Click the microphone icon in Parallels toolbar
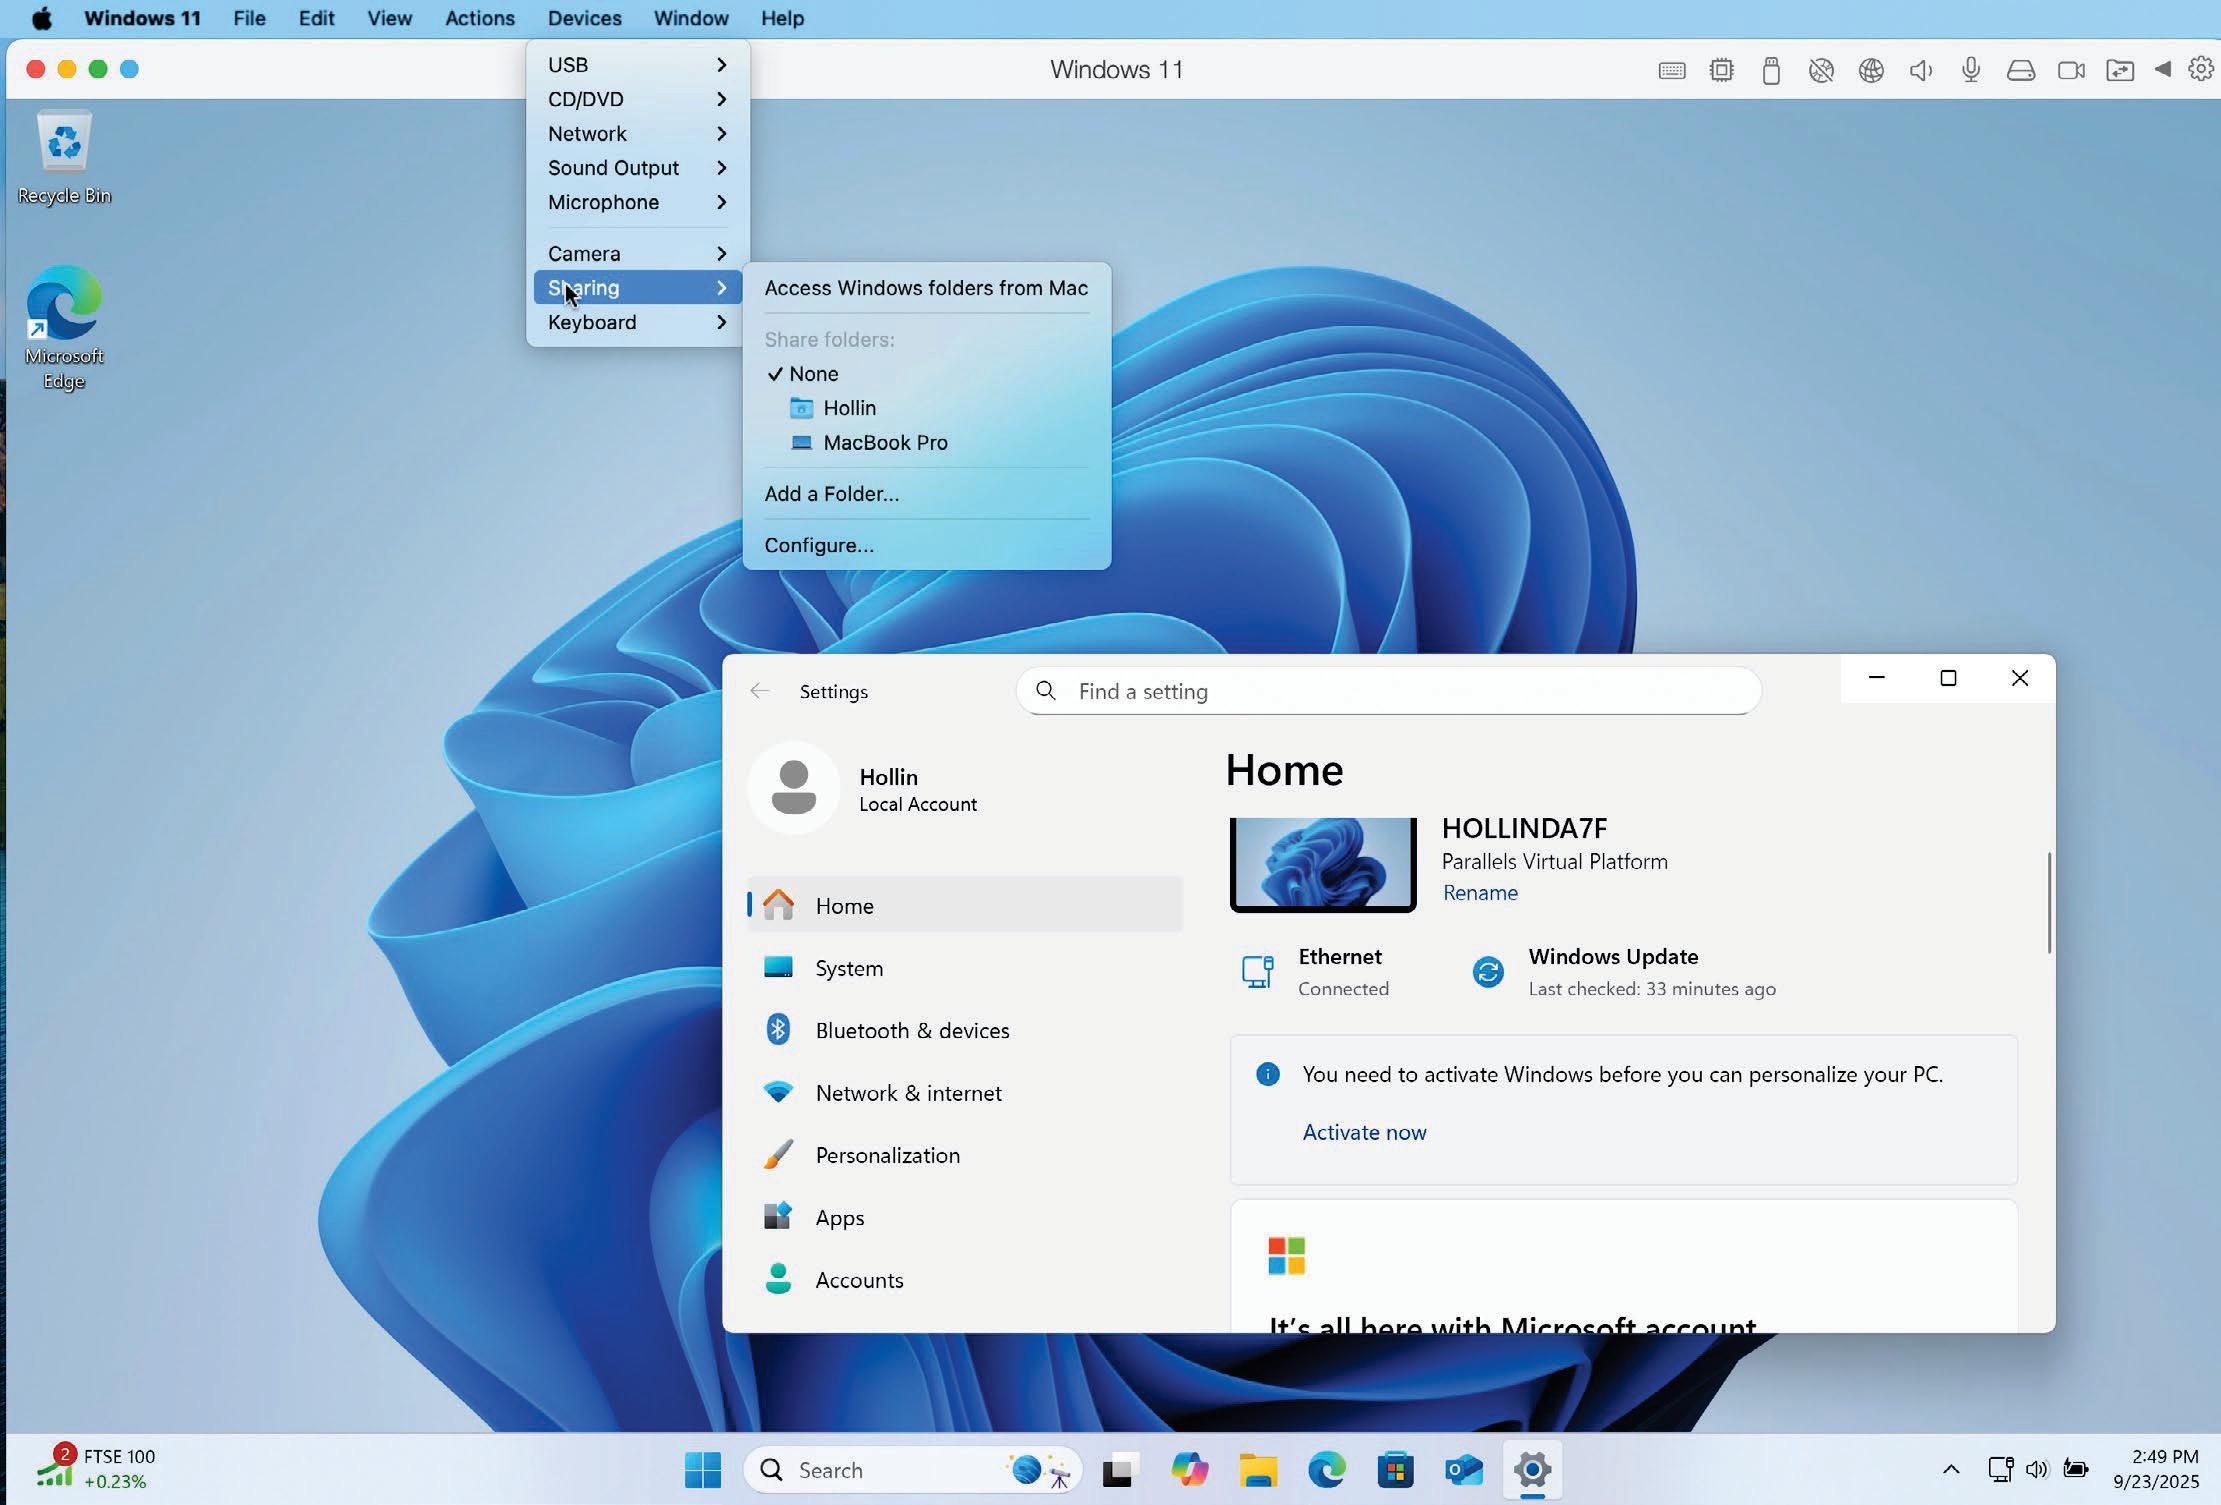This screenshot has height=1505, width=2221. coord(1971,70)
